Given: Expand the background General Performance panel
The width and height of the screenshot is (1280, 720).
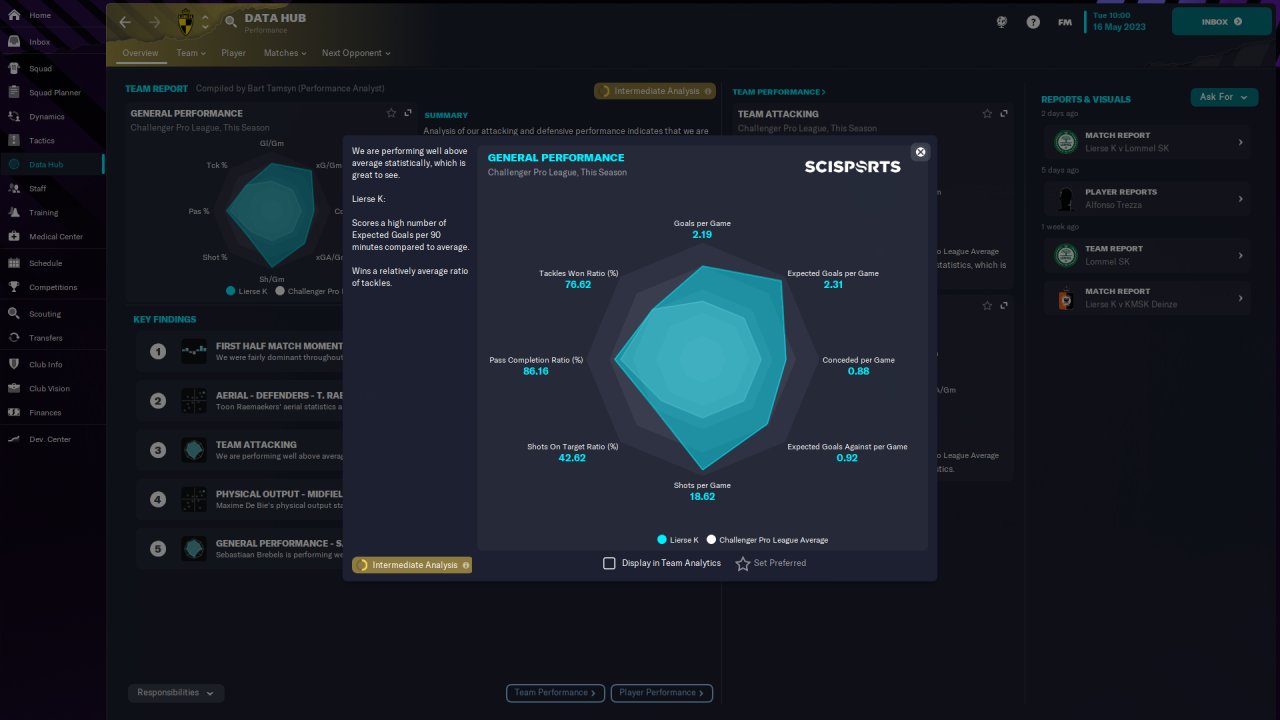Looking at the screenshot, I should 408,113.
